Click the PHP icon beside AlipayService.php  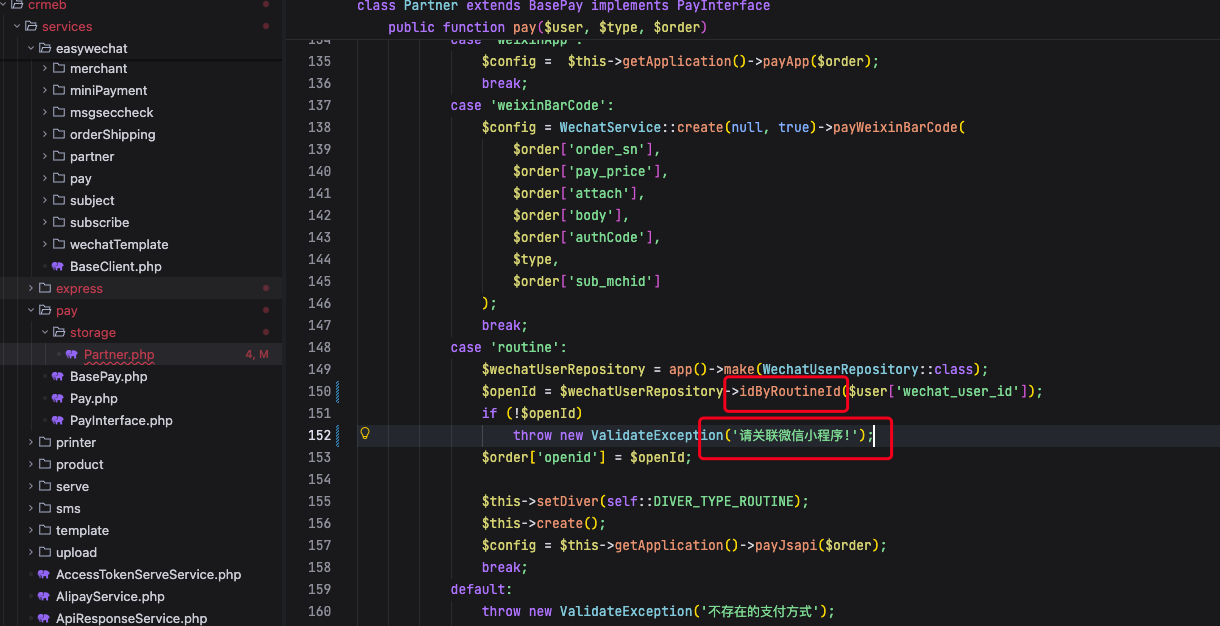click(x=44, y=596)
